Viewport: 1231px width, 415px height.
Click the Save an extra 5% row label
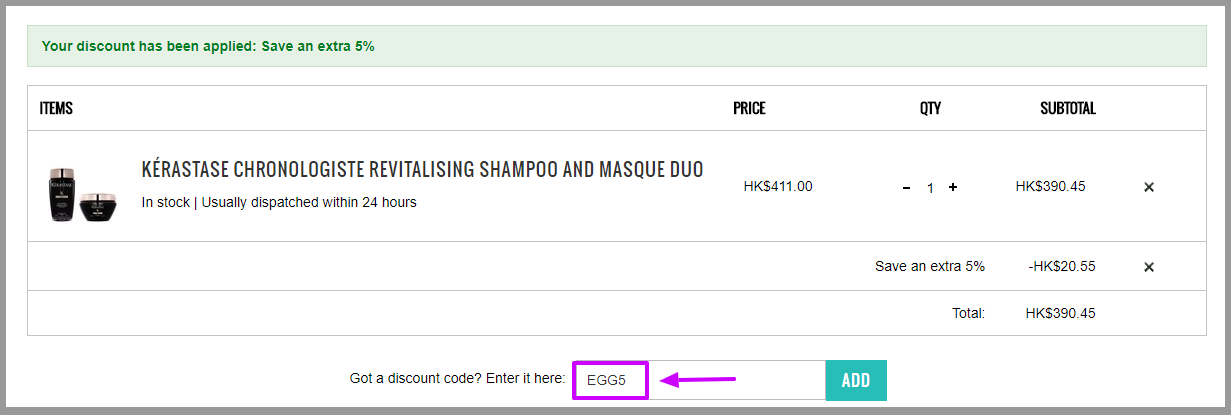pos(930,266)
